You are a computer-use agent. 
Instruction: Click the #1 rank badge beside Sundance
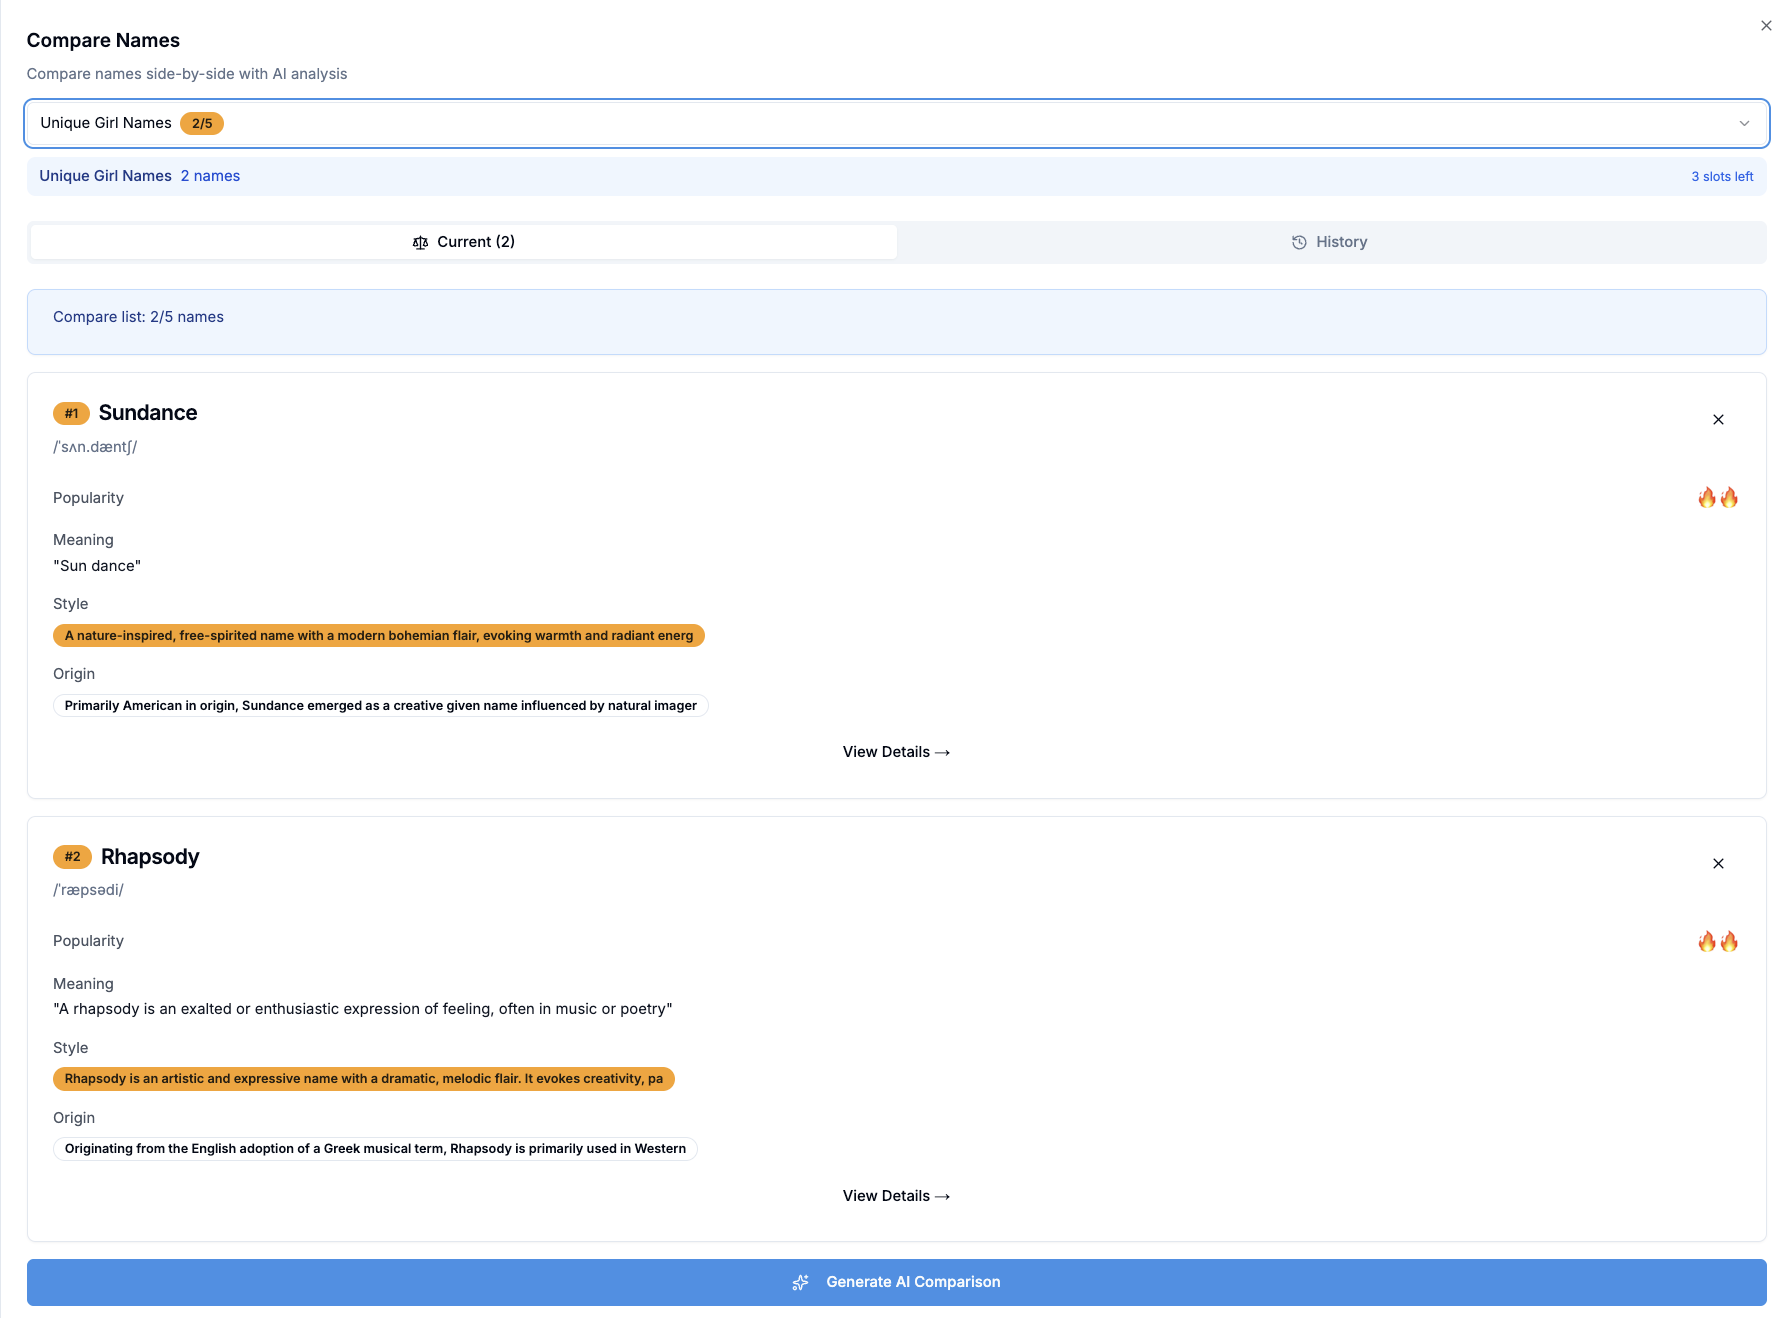pyautogui.click(x=70, y=412)
